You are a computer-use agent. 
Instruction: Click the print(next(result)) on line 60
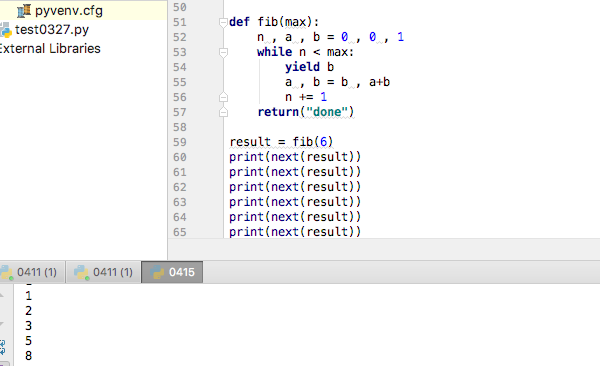click(x=295, y=157)
